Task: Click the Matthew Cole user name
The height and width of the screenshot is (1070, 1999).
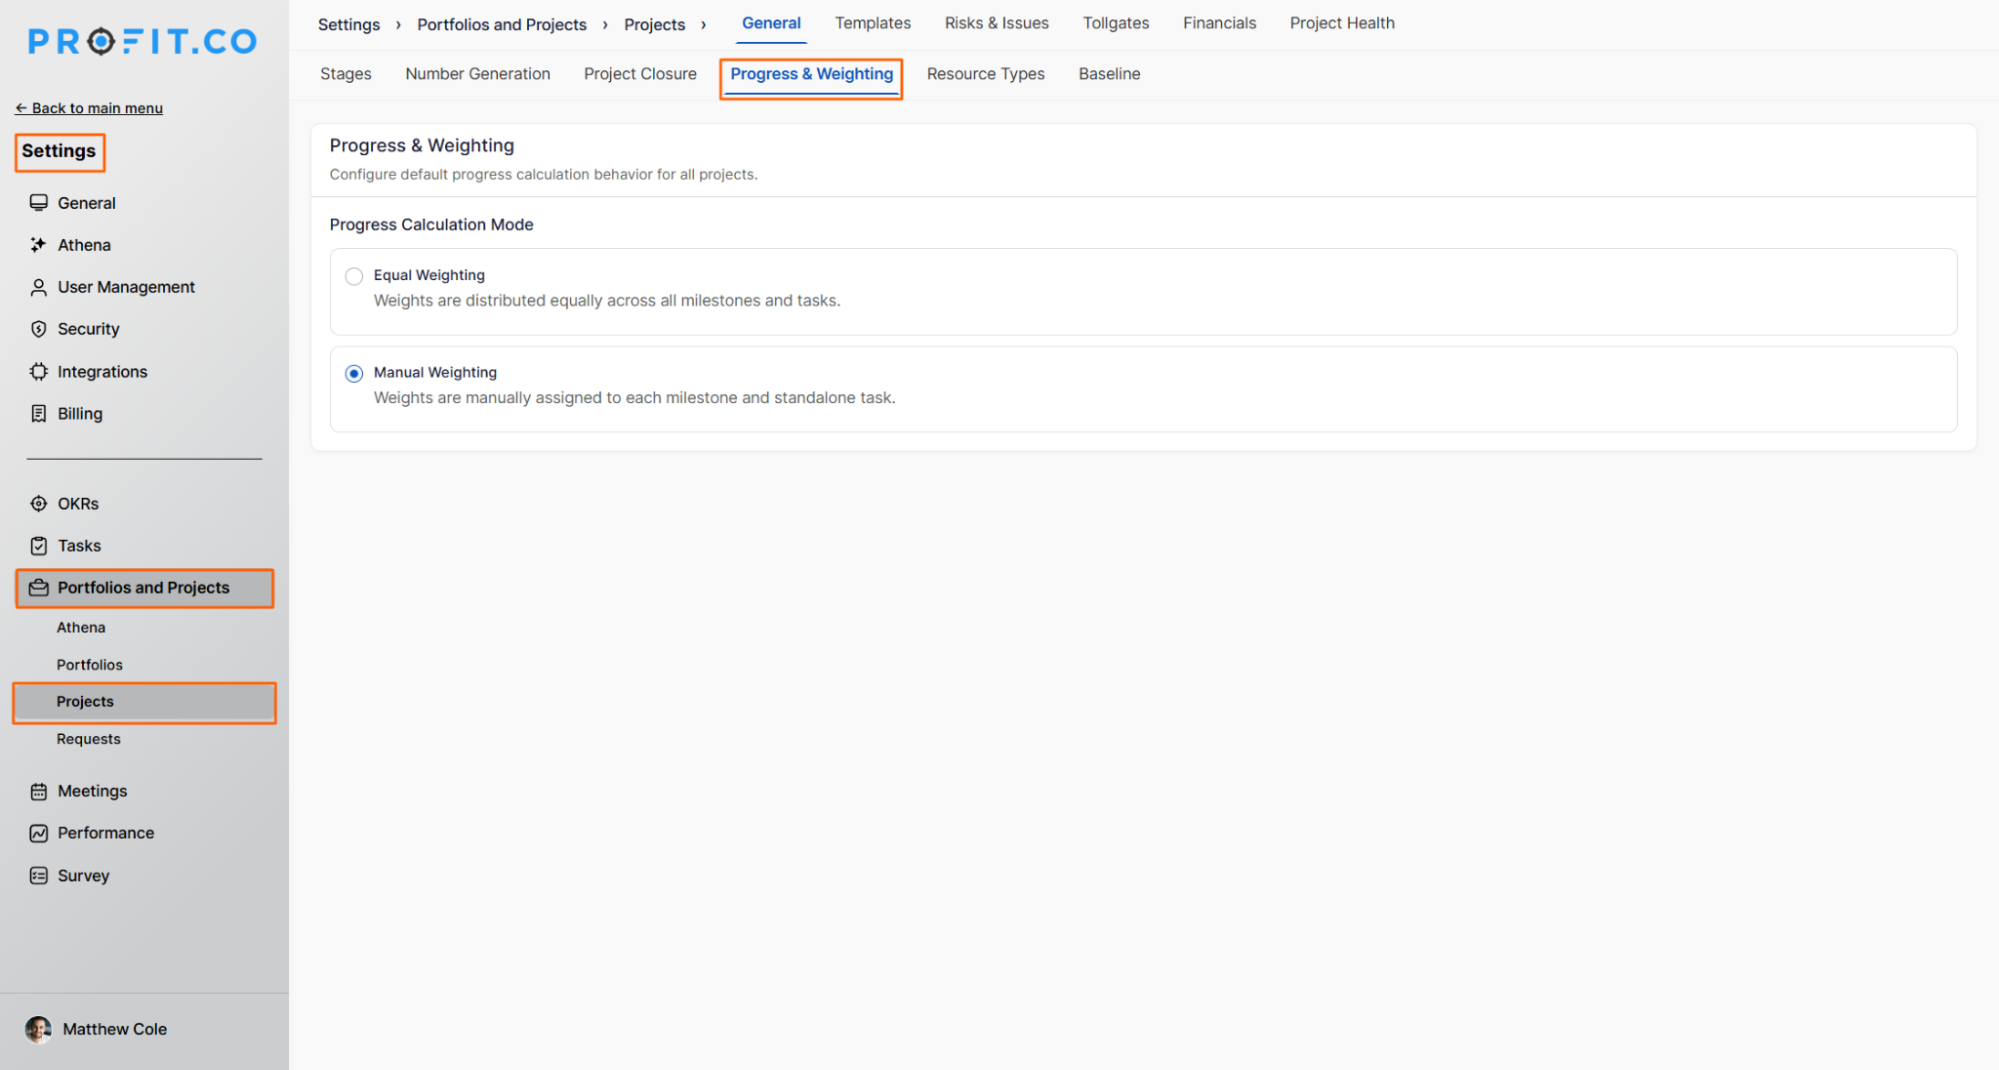Action: click(115, 1029)
